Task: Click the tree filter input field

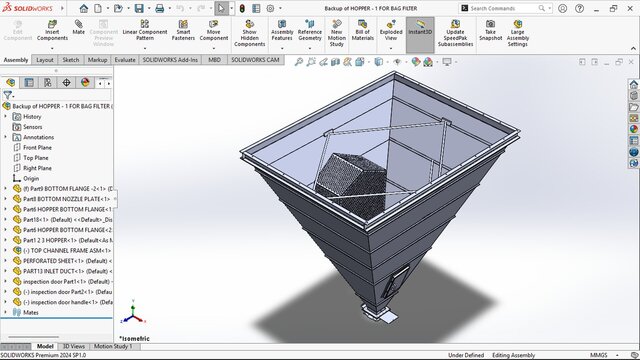Action: coord(62,95)
